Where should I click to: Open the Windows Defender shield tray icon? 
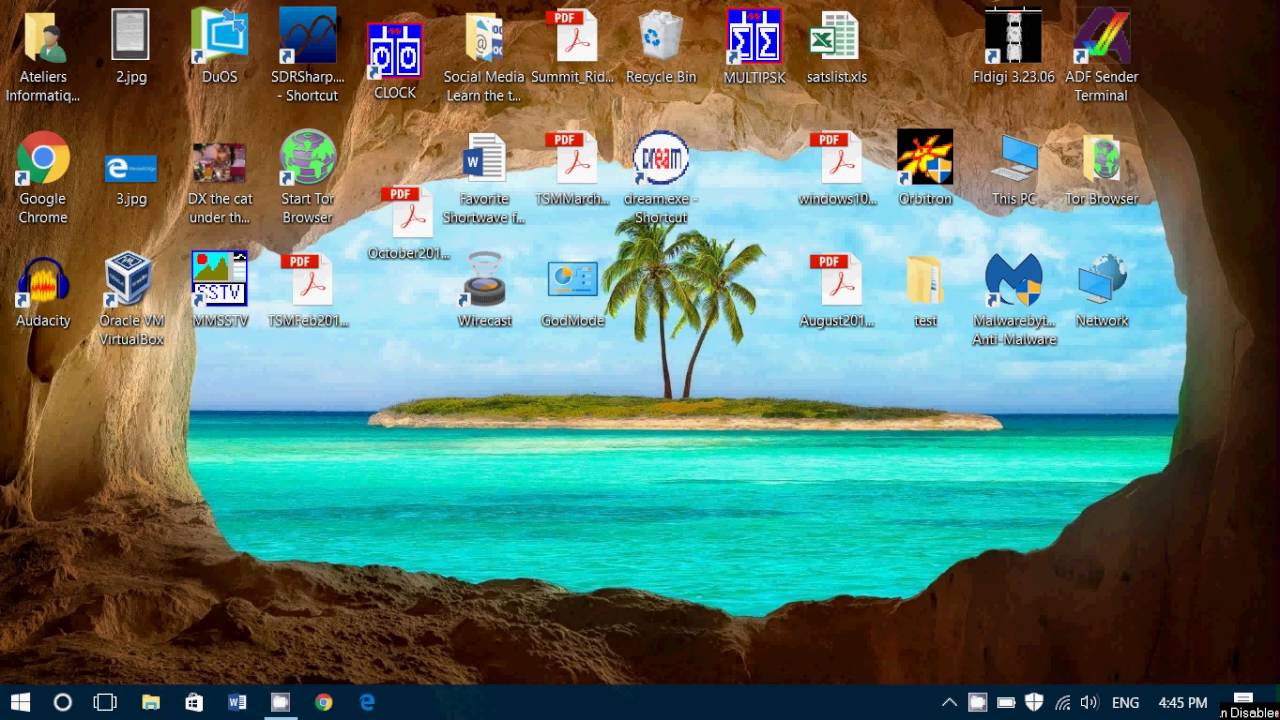[x=1034, y=703]
